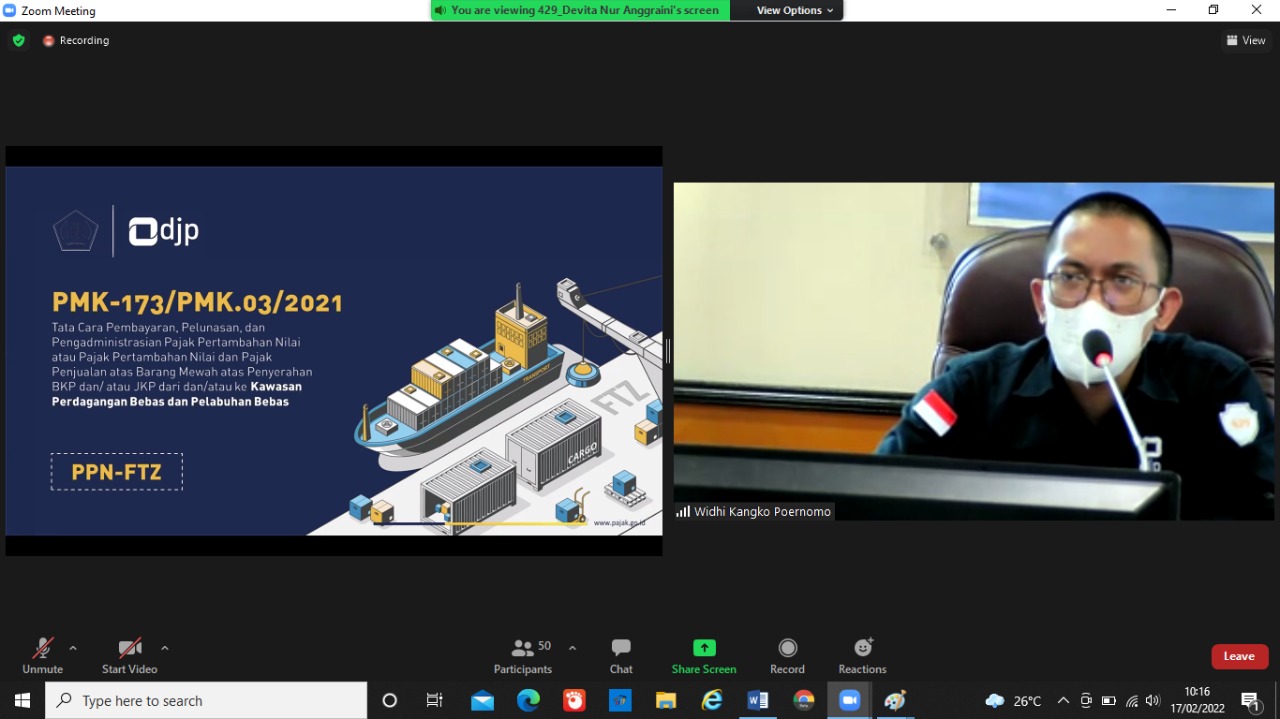The image size is (1280, 719).
Task: Open the Reactions menu
Action: tap(862, 655)
